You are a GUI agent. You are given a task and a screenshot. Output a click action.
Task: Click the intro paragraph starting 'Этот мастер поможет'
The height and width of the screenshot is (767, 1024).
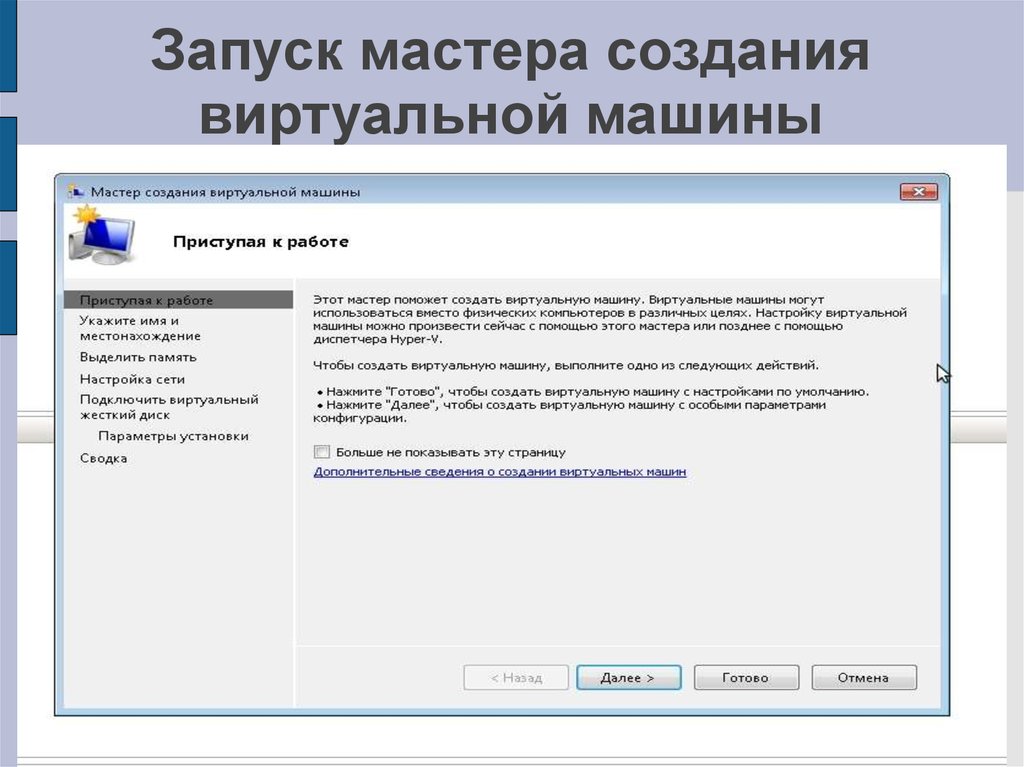tap(610, 319)
